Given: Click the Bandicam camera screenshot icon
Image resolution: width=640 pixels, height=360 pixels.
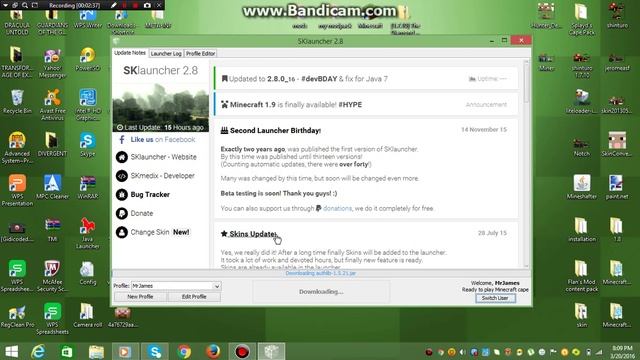Looking at the screenshot, I should (x=147, y=5).
